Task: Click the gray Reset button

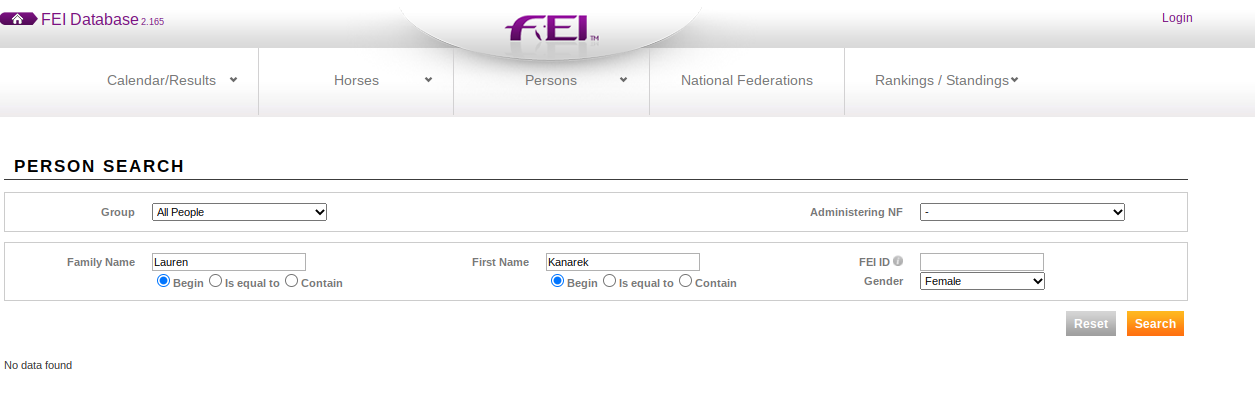Action: coord(1091,324)
